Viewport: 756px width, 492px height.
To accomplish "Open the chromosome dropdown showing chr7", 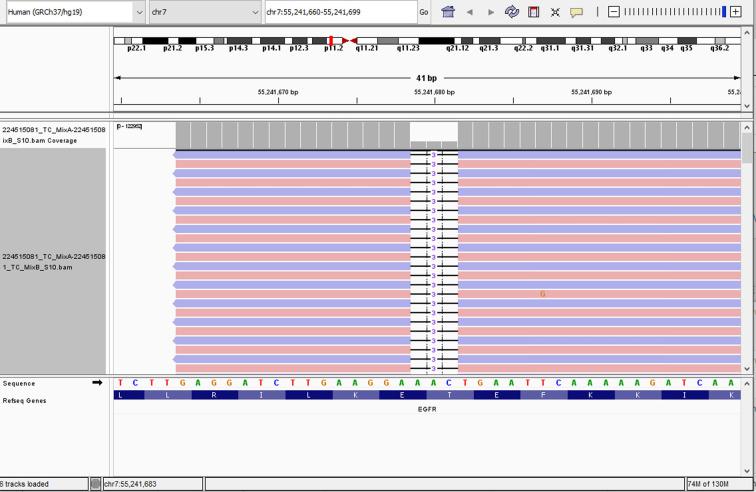I will [x=205, y=12].
